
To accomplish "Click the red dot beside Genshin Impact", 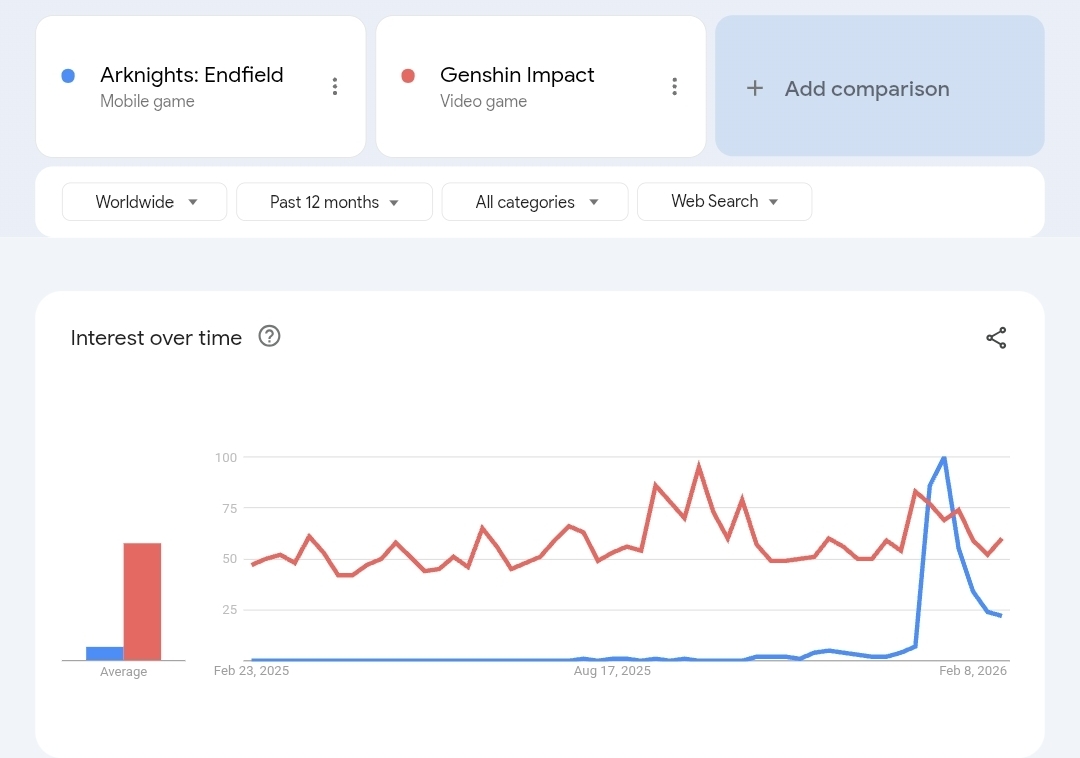I will click(408, 76).
